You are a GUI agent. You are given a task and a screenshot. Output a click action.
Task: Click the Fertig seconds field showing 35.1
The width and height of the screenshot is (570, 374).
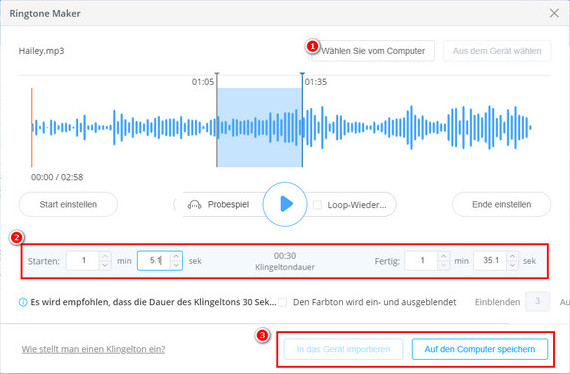coord(490,261)
